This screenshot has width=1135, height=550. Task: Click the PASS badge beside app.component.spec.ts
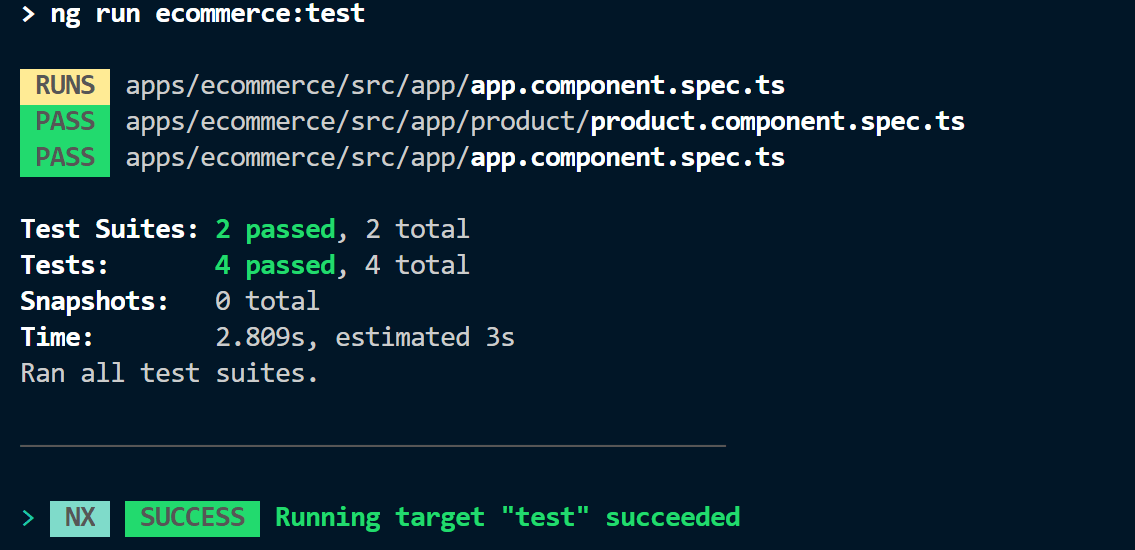(x=65, y=158)
